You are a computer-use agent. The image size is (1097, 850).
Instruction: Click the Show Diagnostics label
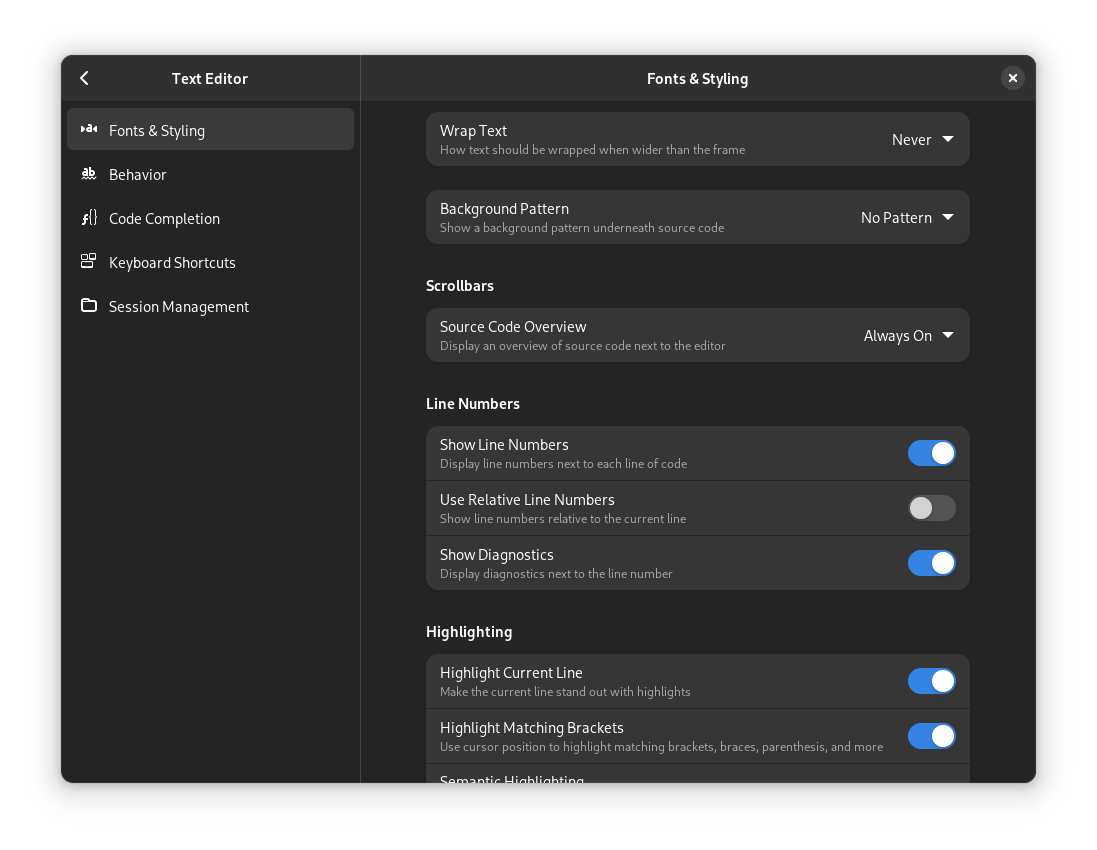[496, 555]
